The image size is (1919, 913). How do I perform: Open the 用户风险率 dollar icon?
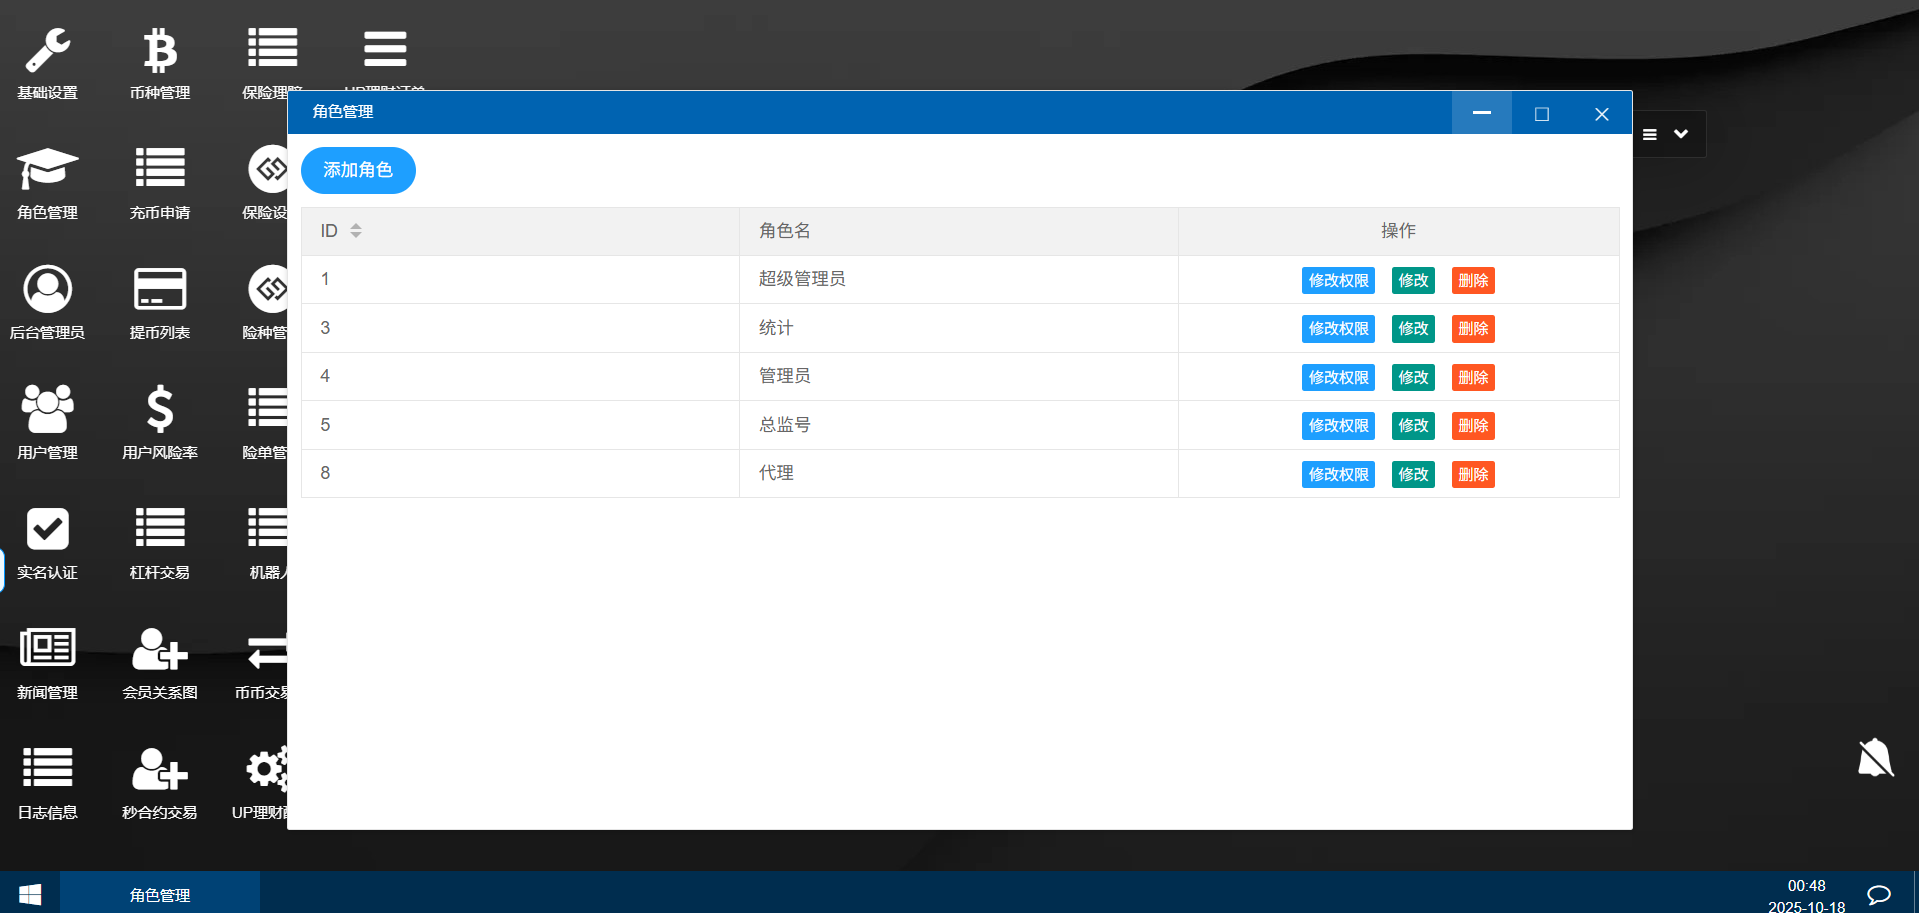click(x=160, y=411)
